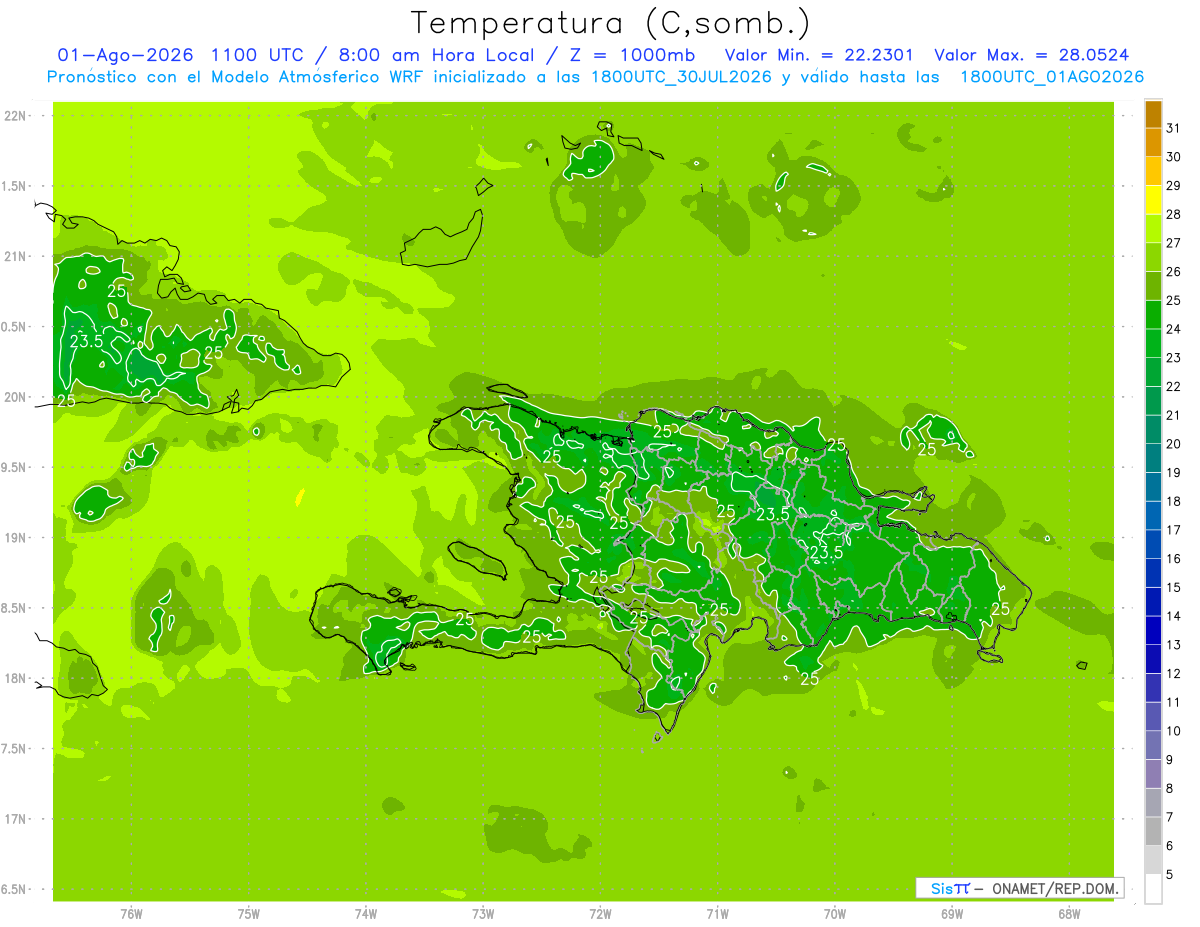Click the 01-Ago-2026 date label

pyautogui.click(x=127, y=55)
